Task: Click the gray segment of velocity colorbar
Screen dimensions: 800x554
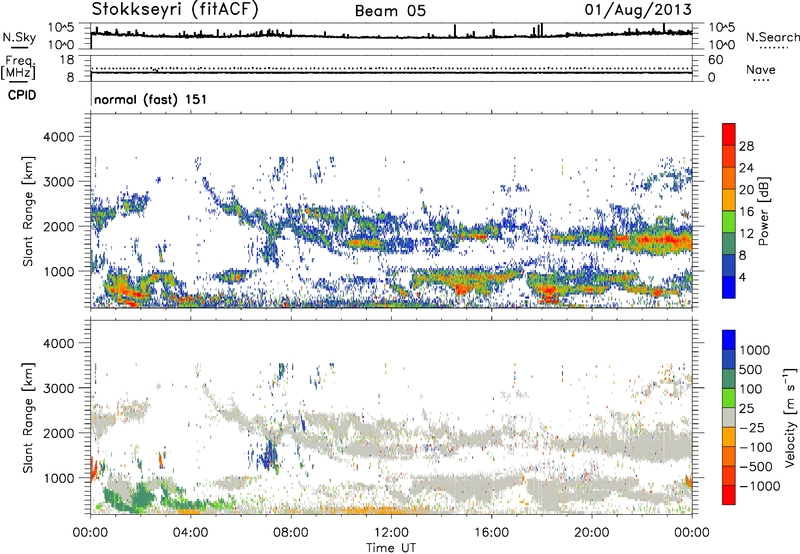Action: pyautogui.click(x=729, y=417)
